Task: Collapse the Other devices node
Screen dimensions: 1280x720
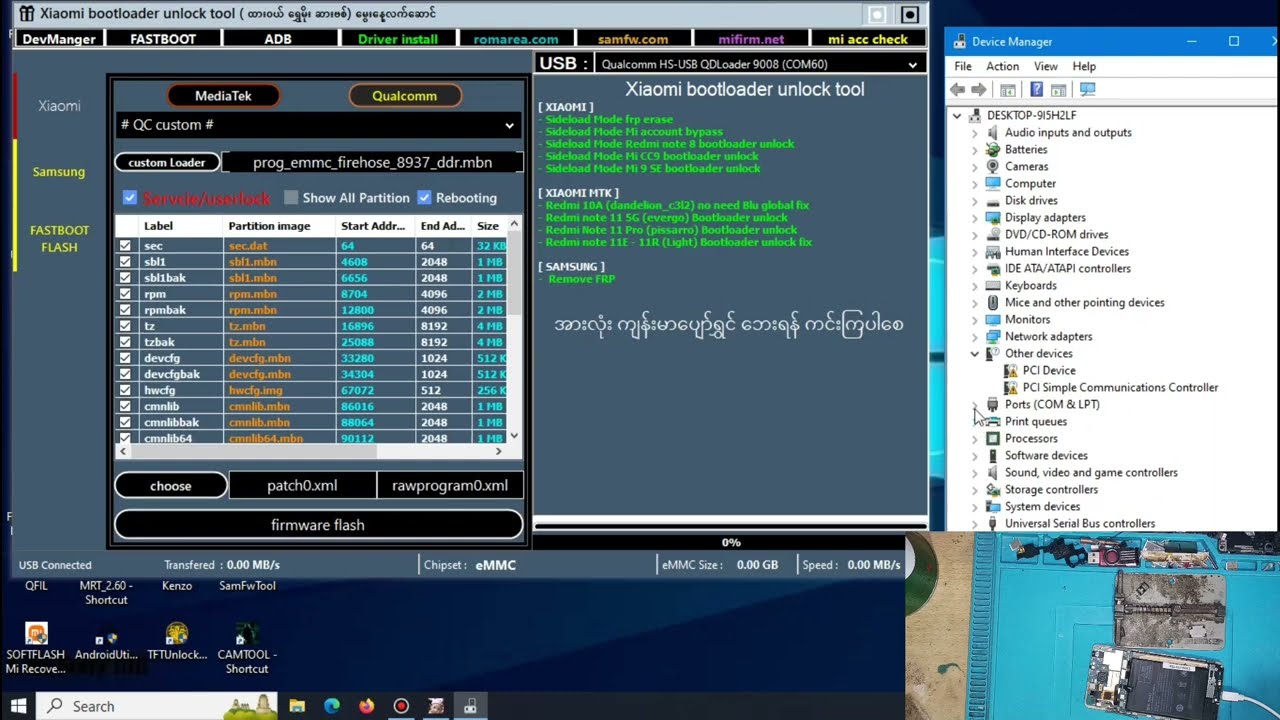Action: pyautogui.click(x=975, y=353)
